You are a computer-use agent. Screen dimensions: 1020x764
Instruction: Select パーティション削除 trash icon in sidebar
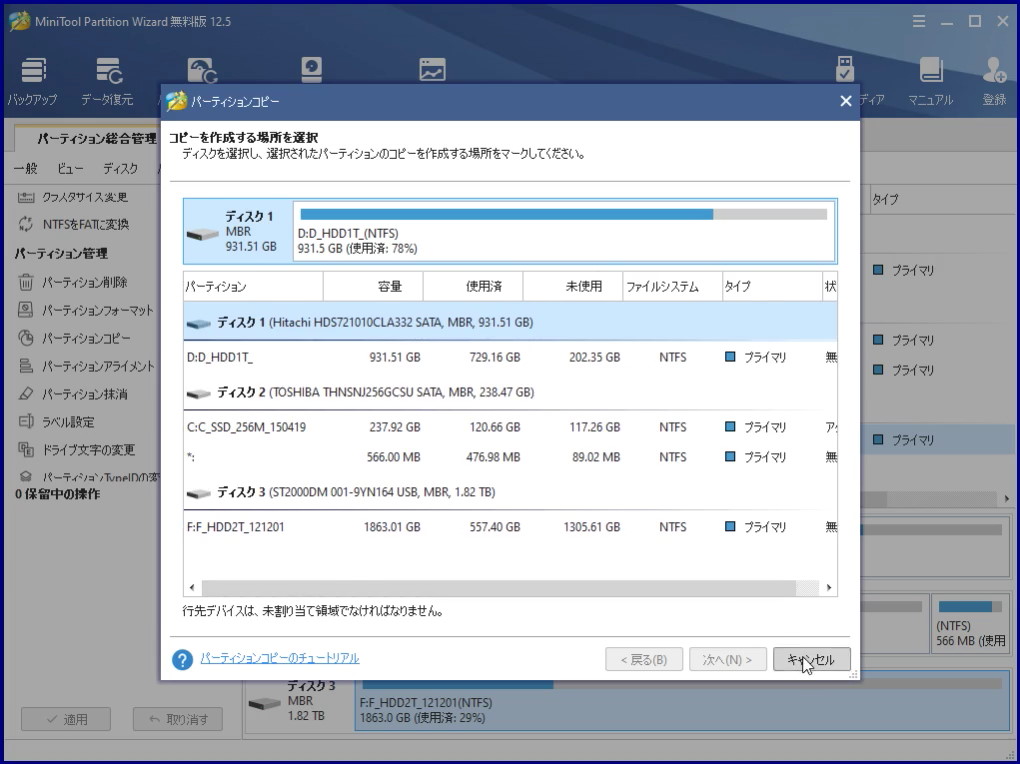[25, 282]
